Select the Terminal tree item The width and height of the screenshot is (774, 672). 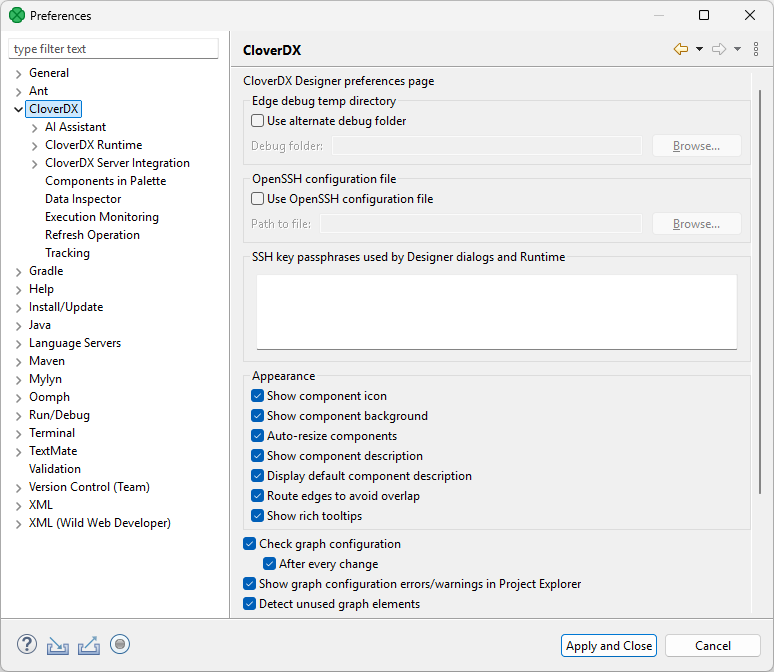(x=52, y=433)
